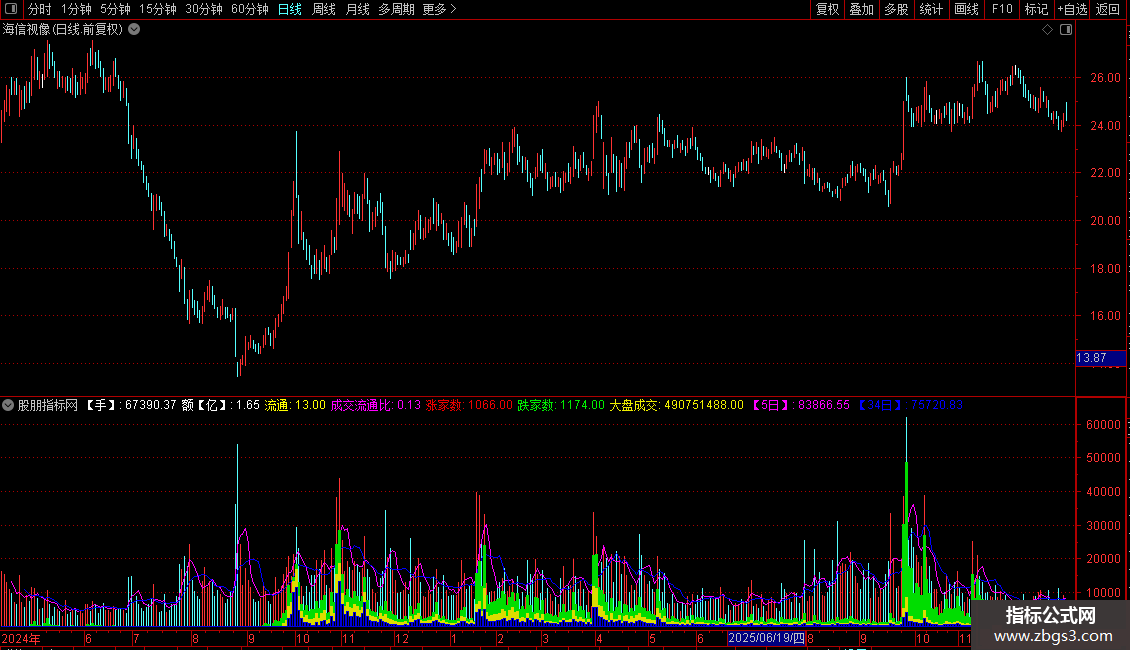
Task: Click the 返回 back button
Action: (1108, 9)
